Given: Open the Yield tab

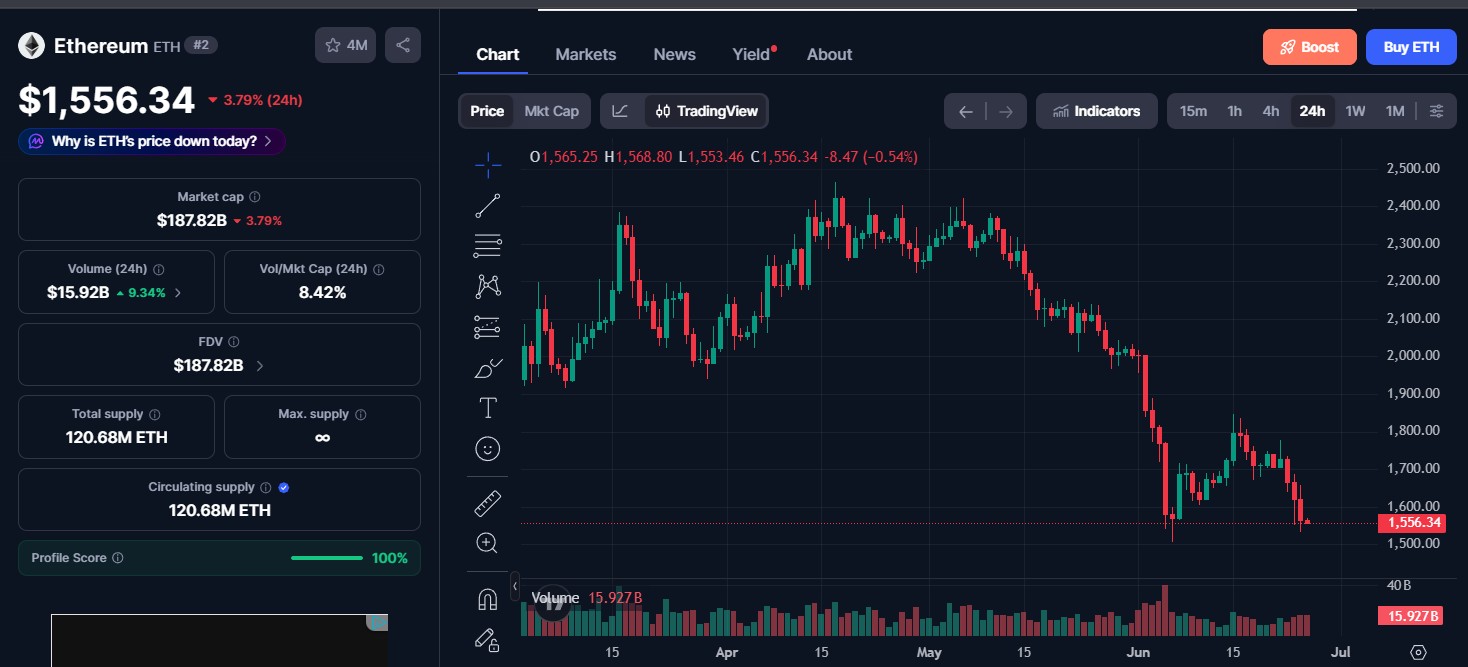Looking at the screenshot, I should pyautogui.click(x=753, y=54).
